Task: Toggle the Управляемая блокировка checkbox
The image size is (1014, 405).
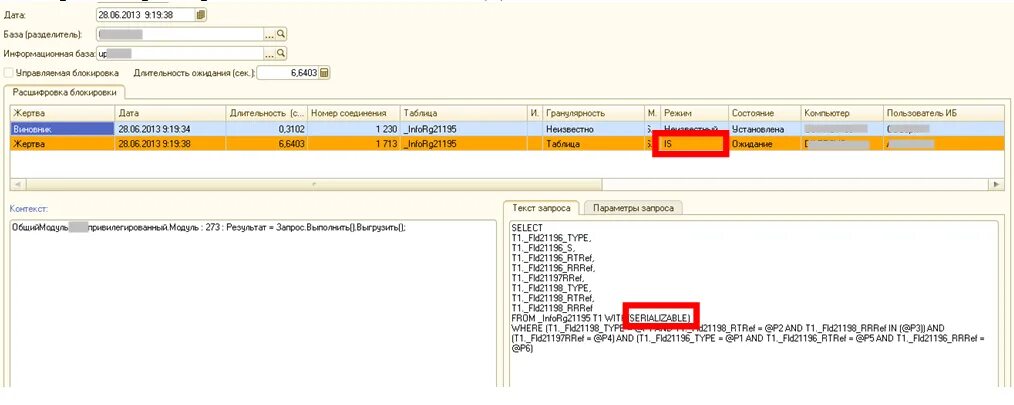Action: coord(8,73)
